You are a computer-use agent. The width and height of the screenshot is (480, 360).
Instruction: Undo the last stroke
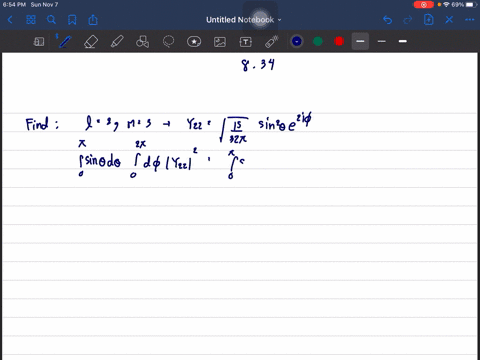pos(387,20)
